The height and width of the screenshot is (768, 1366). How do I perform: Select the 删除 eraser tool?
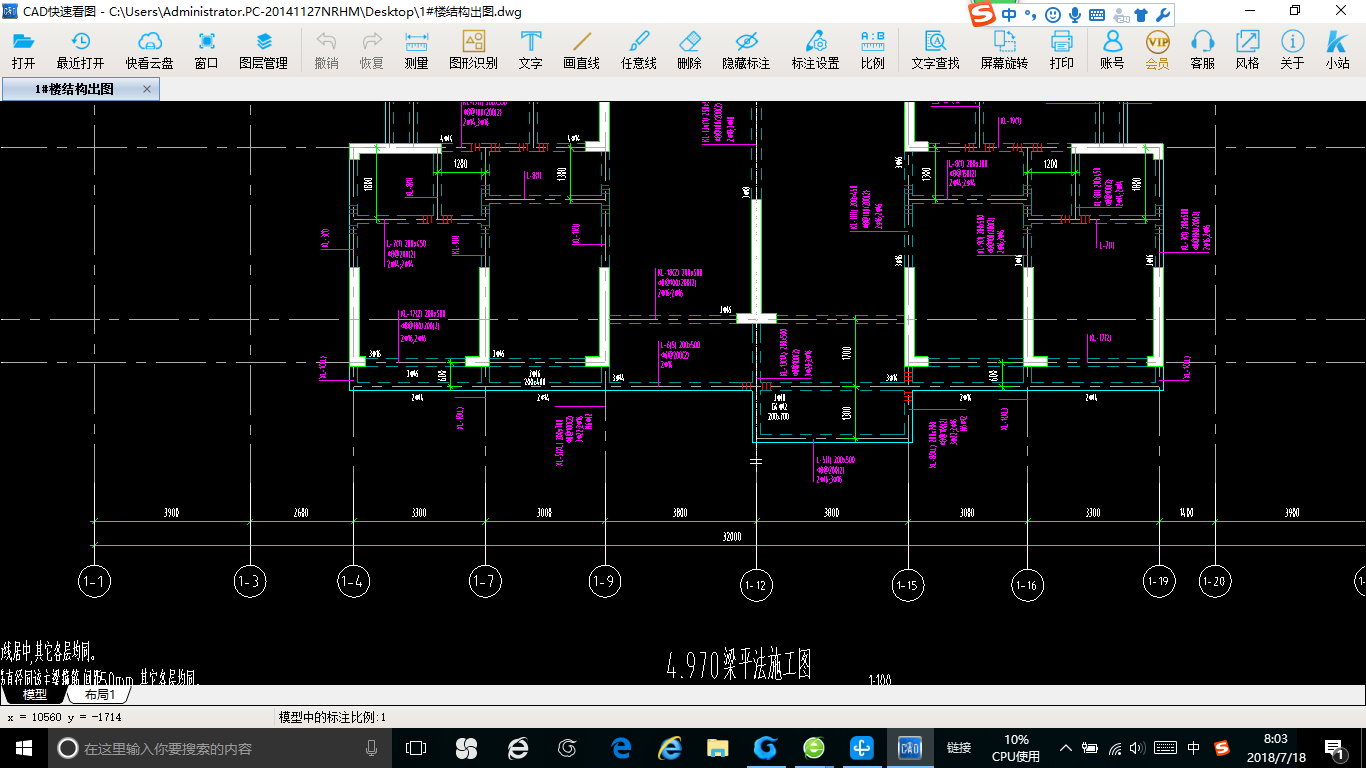pyautogui.click(x=689, y=49)
